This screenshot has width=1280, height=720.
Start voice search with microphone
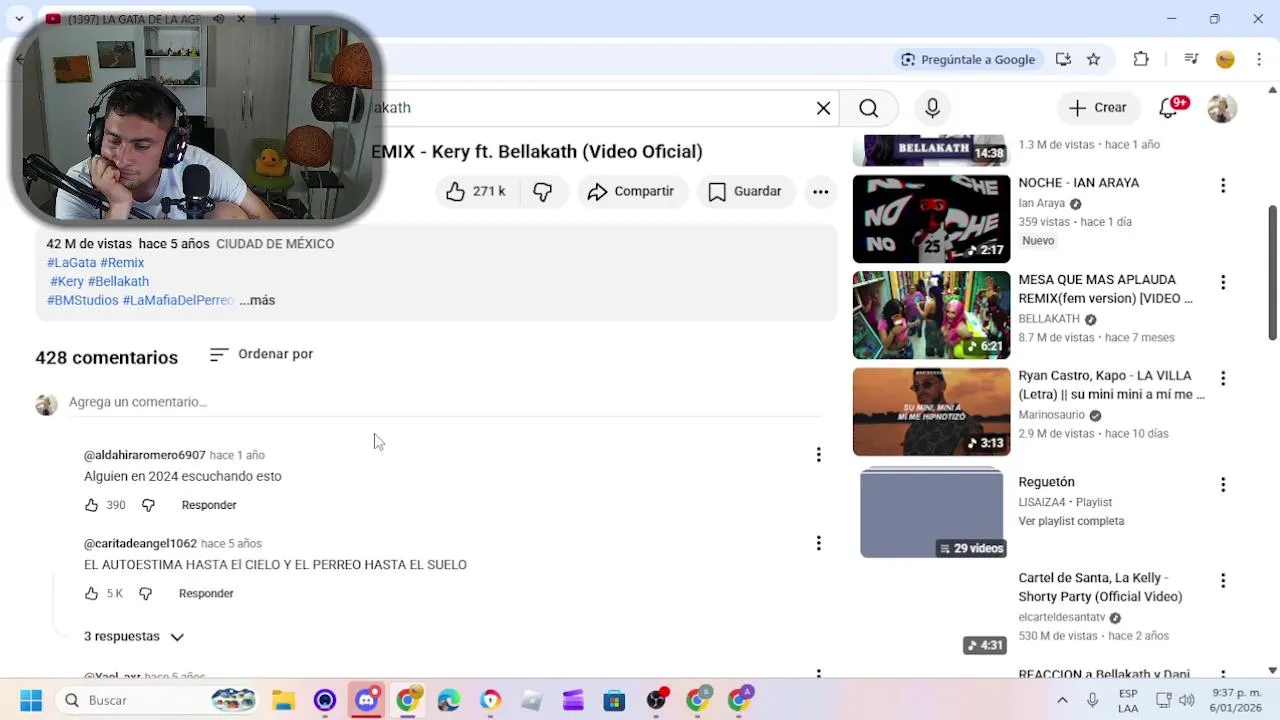coord(932,108)
